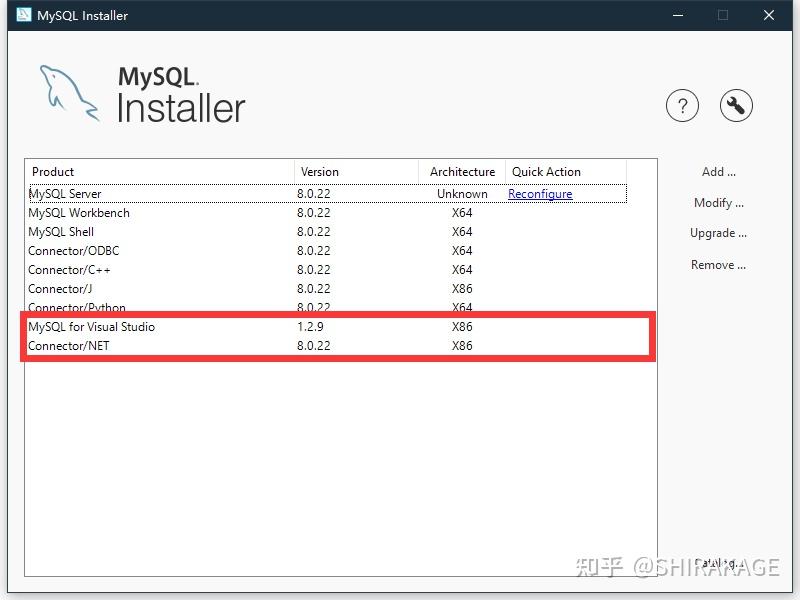Select the Connector/ODBC entry
Screen dimensions: 800x600
[150, 251]
